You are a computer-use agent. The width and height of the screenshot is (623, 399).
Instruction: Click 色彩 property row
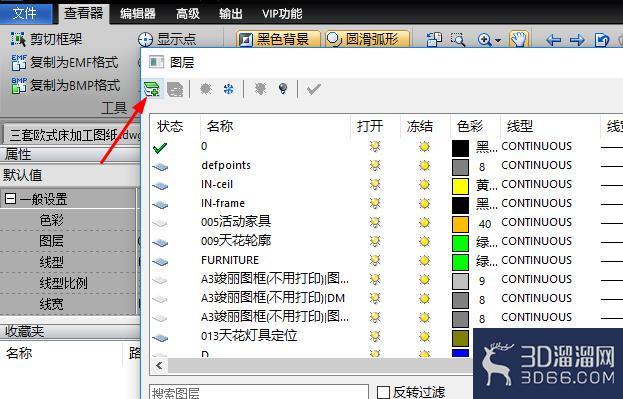click(68, 220)
